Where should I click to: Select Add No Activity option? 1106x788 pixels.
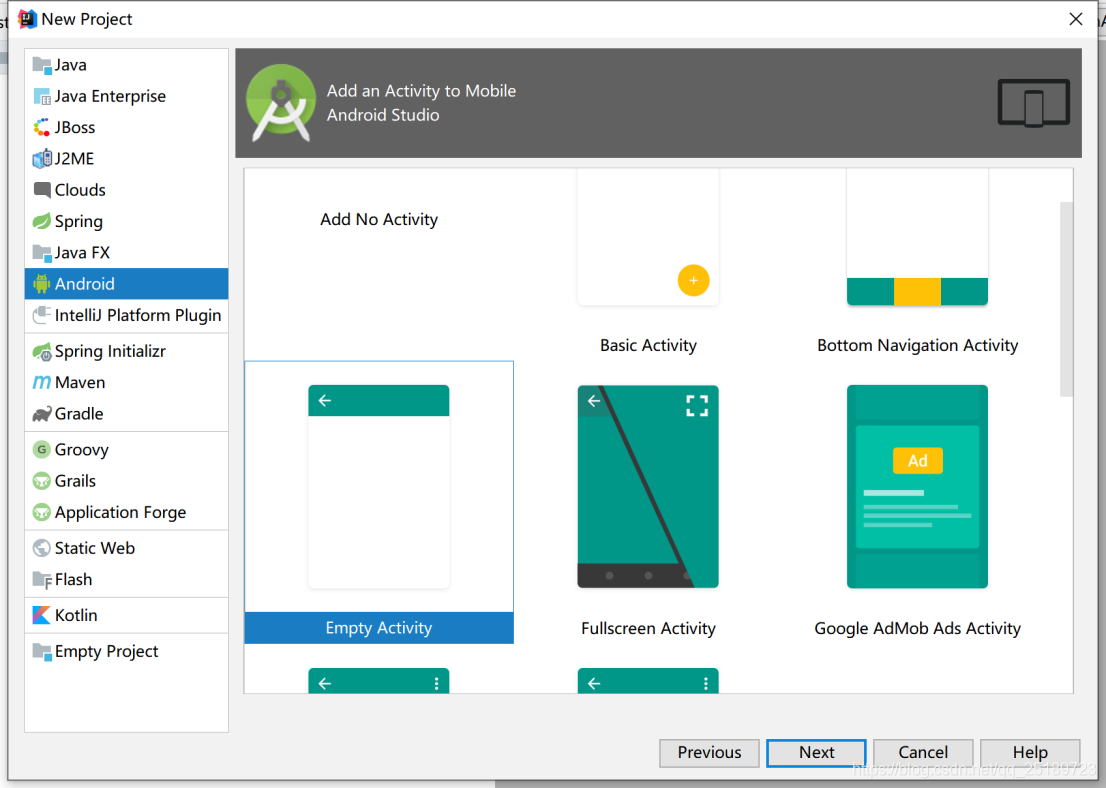click(379, 219)
